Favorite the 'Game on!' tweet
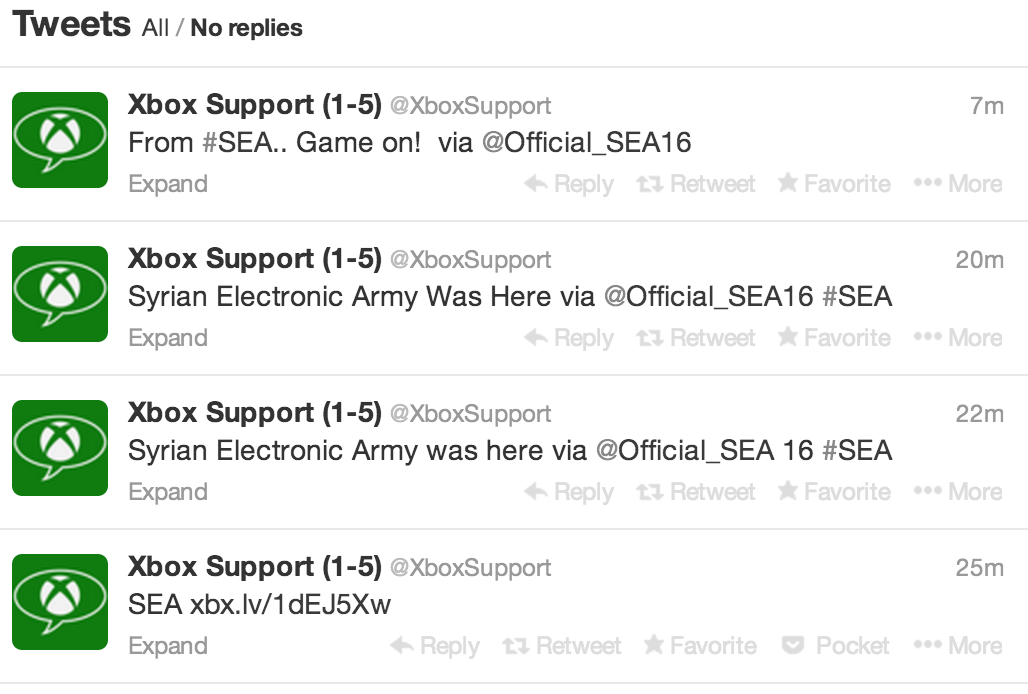This screenshot has height=694, width=1028. [834, 184]
